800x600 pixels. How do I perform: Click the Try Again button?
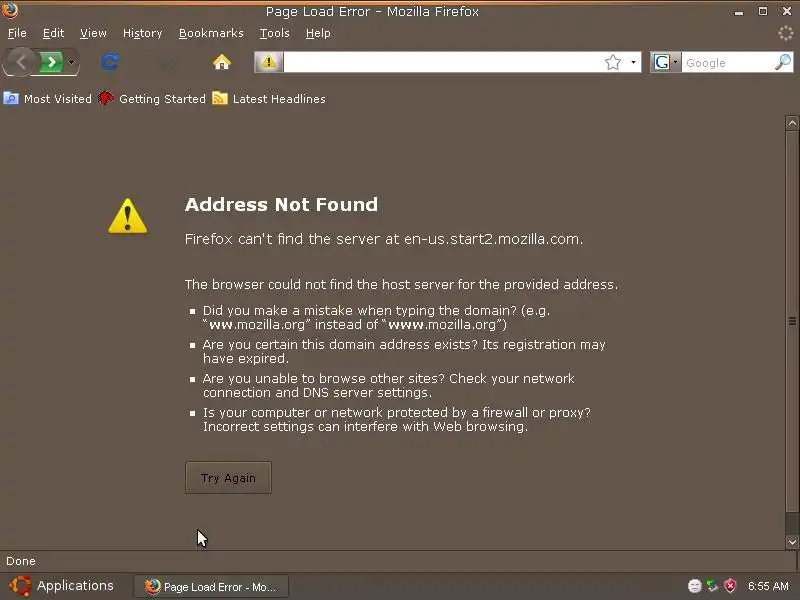click(x=228, y=478)
